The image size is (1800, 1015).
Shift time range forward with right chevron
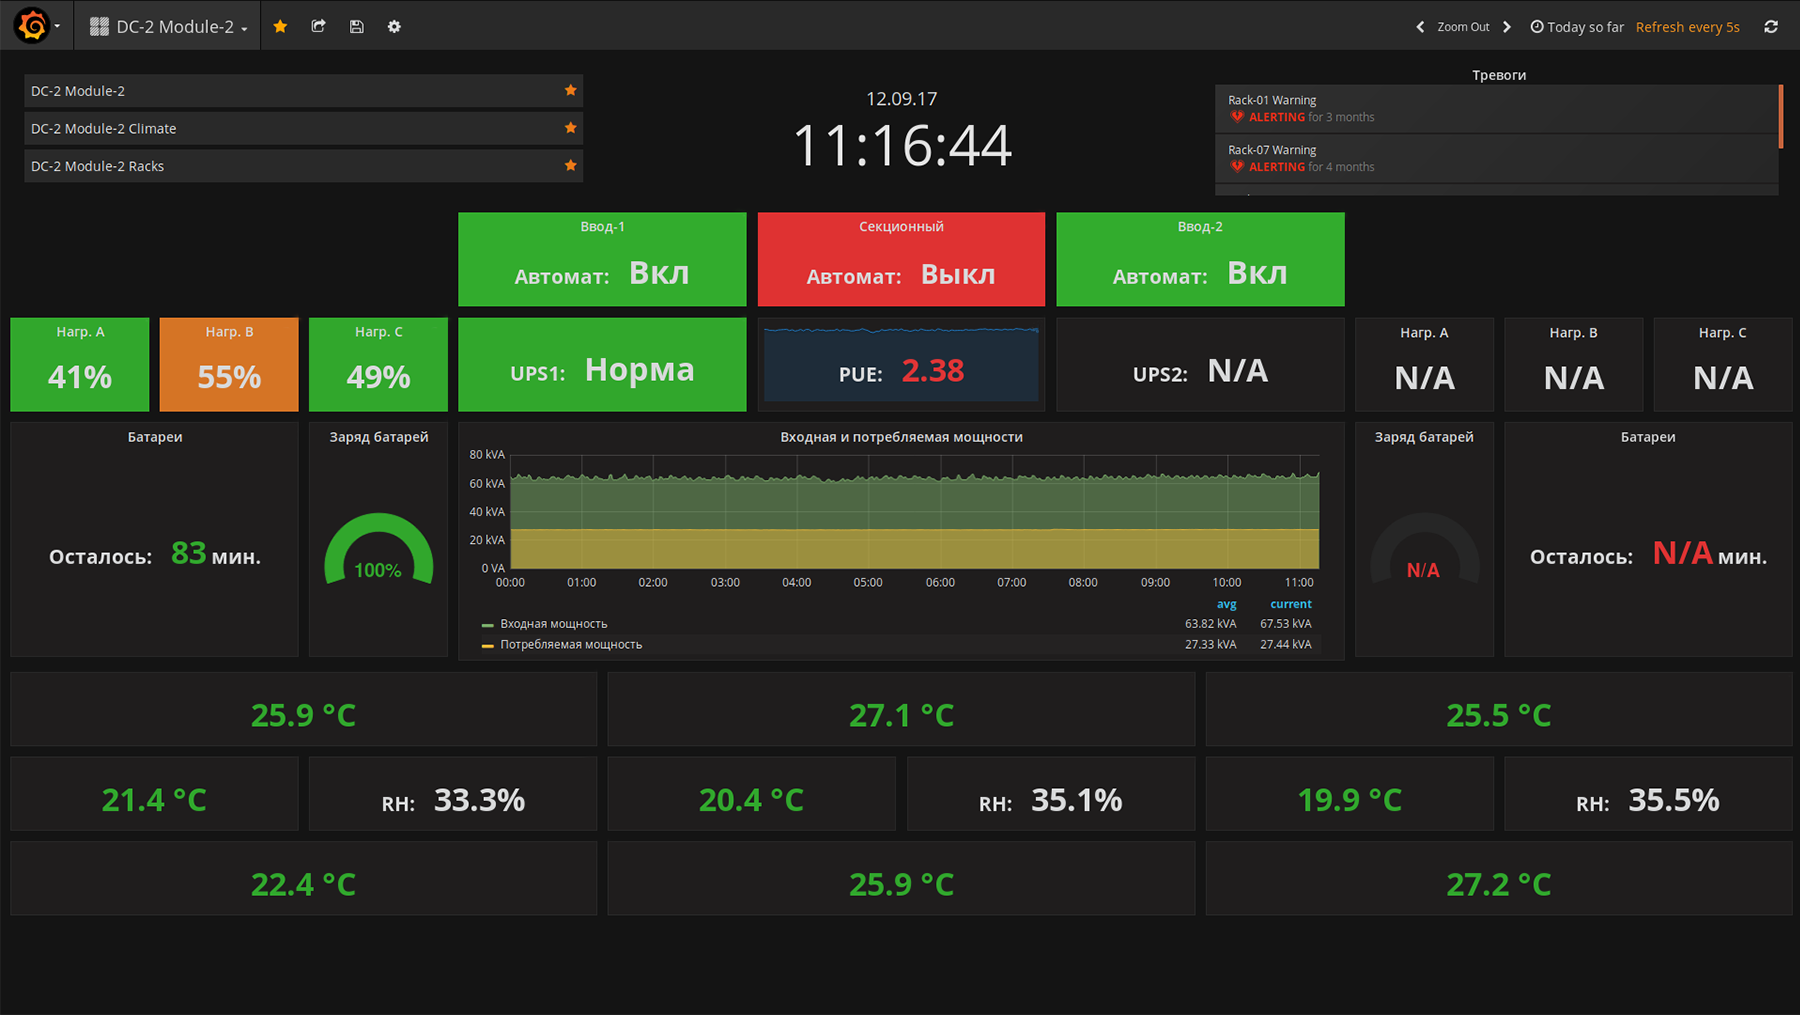coord(1507,27)
